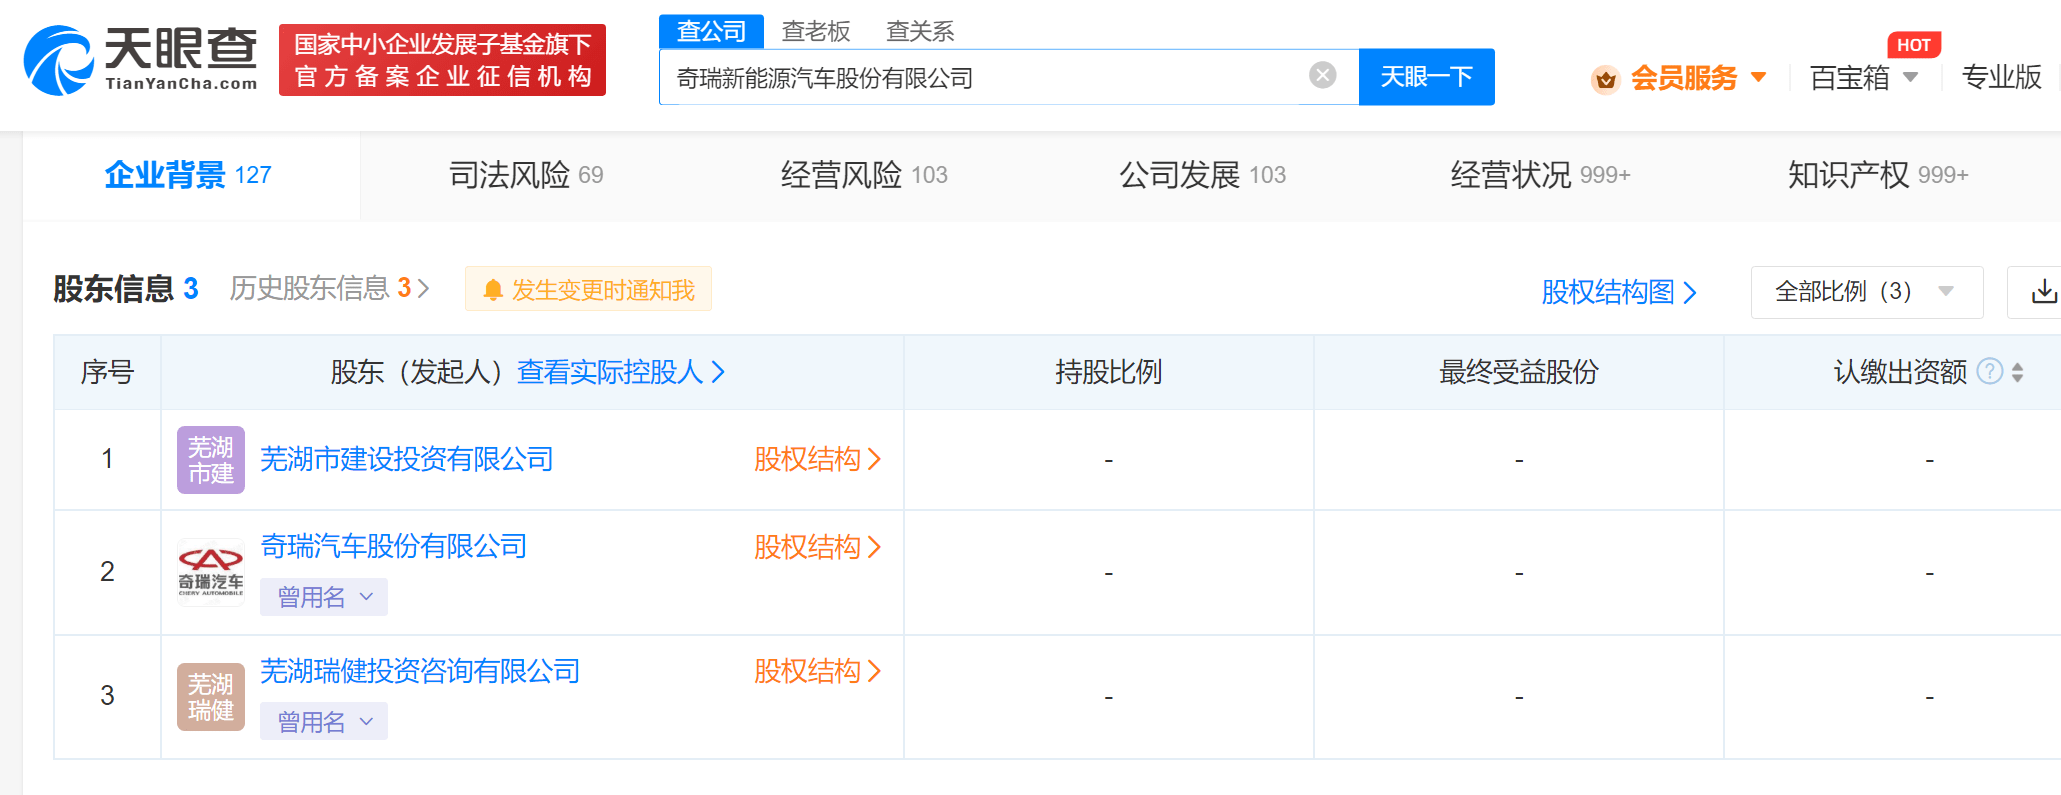Click the bell icon in the notify button
Image resolution: width=2061 pixels, height=795 pixels.
tap(492, 290)
